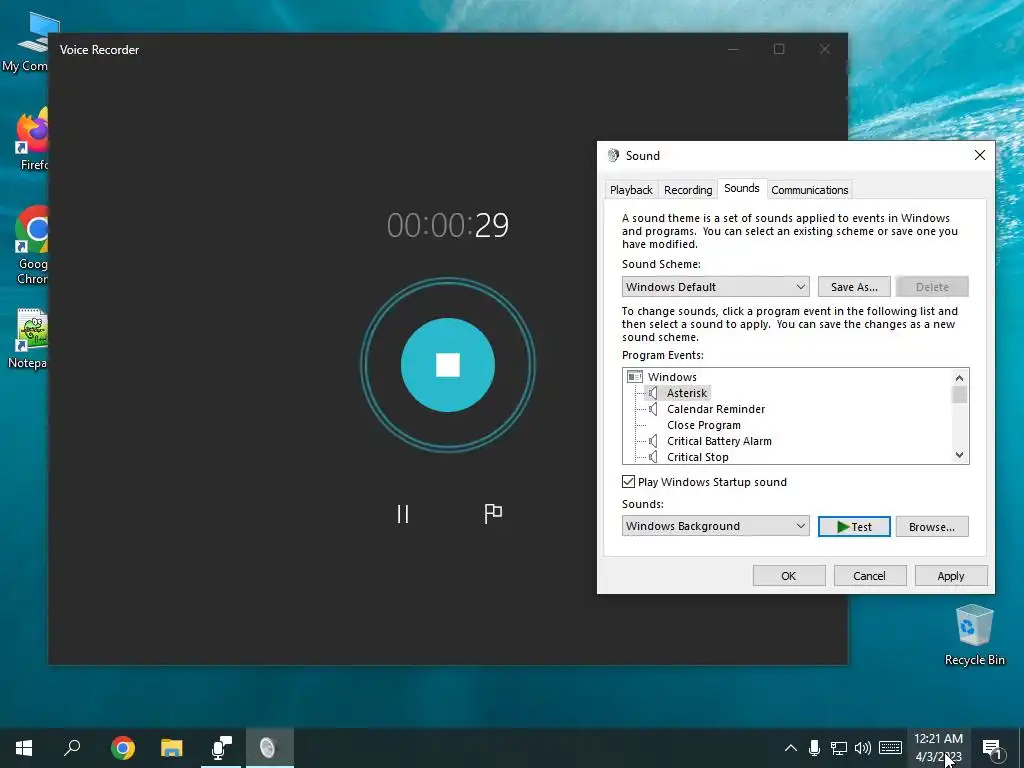Image resolution: width=1024 pixels, height=768 pixels.
Task: Open the Recycle Bin desktop icon
Action: coord(974,635)
